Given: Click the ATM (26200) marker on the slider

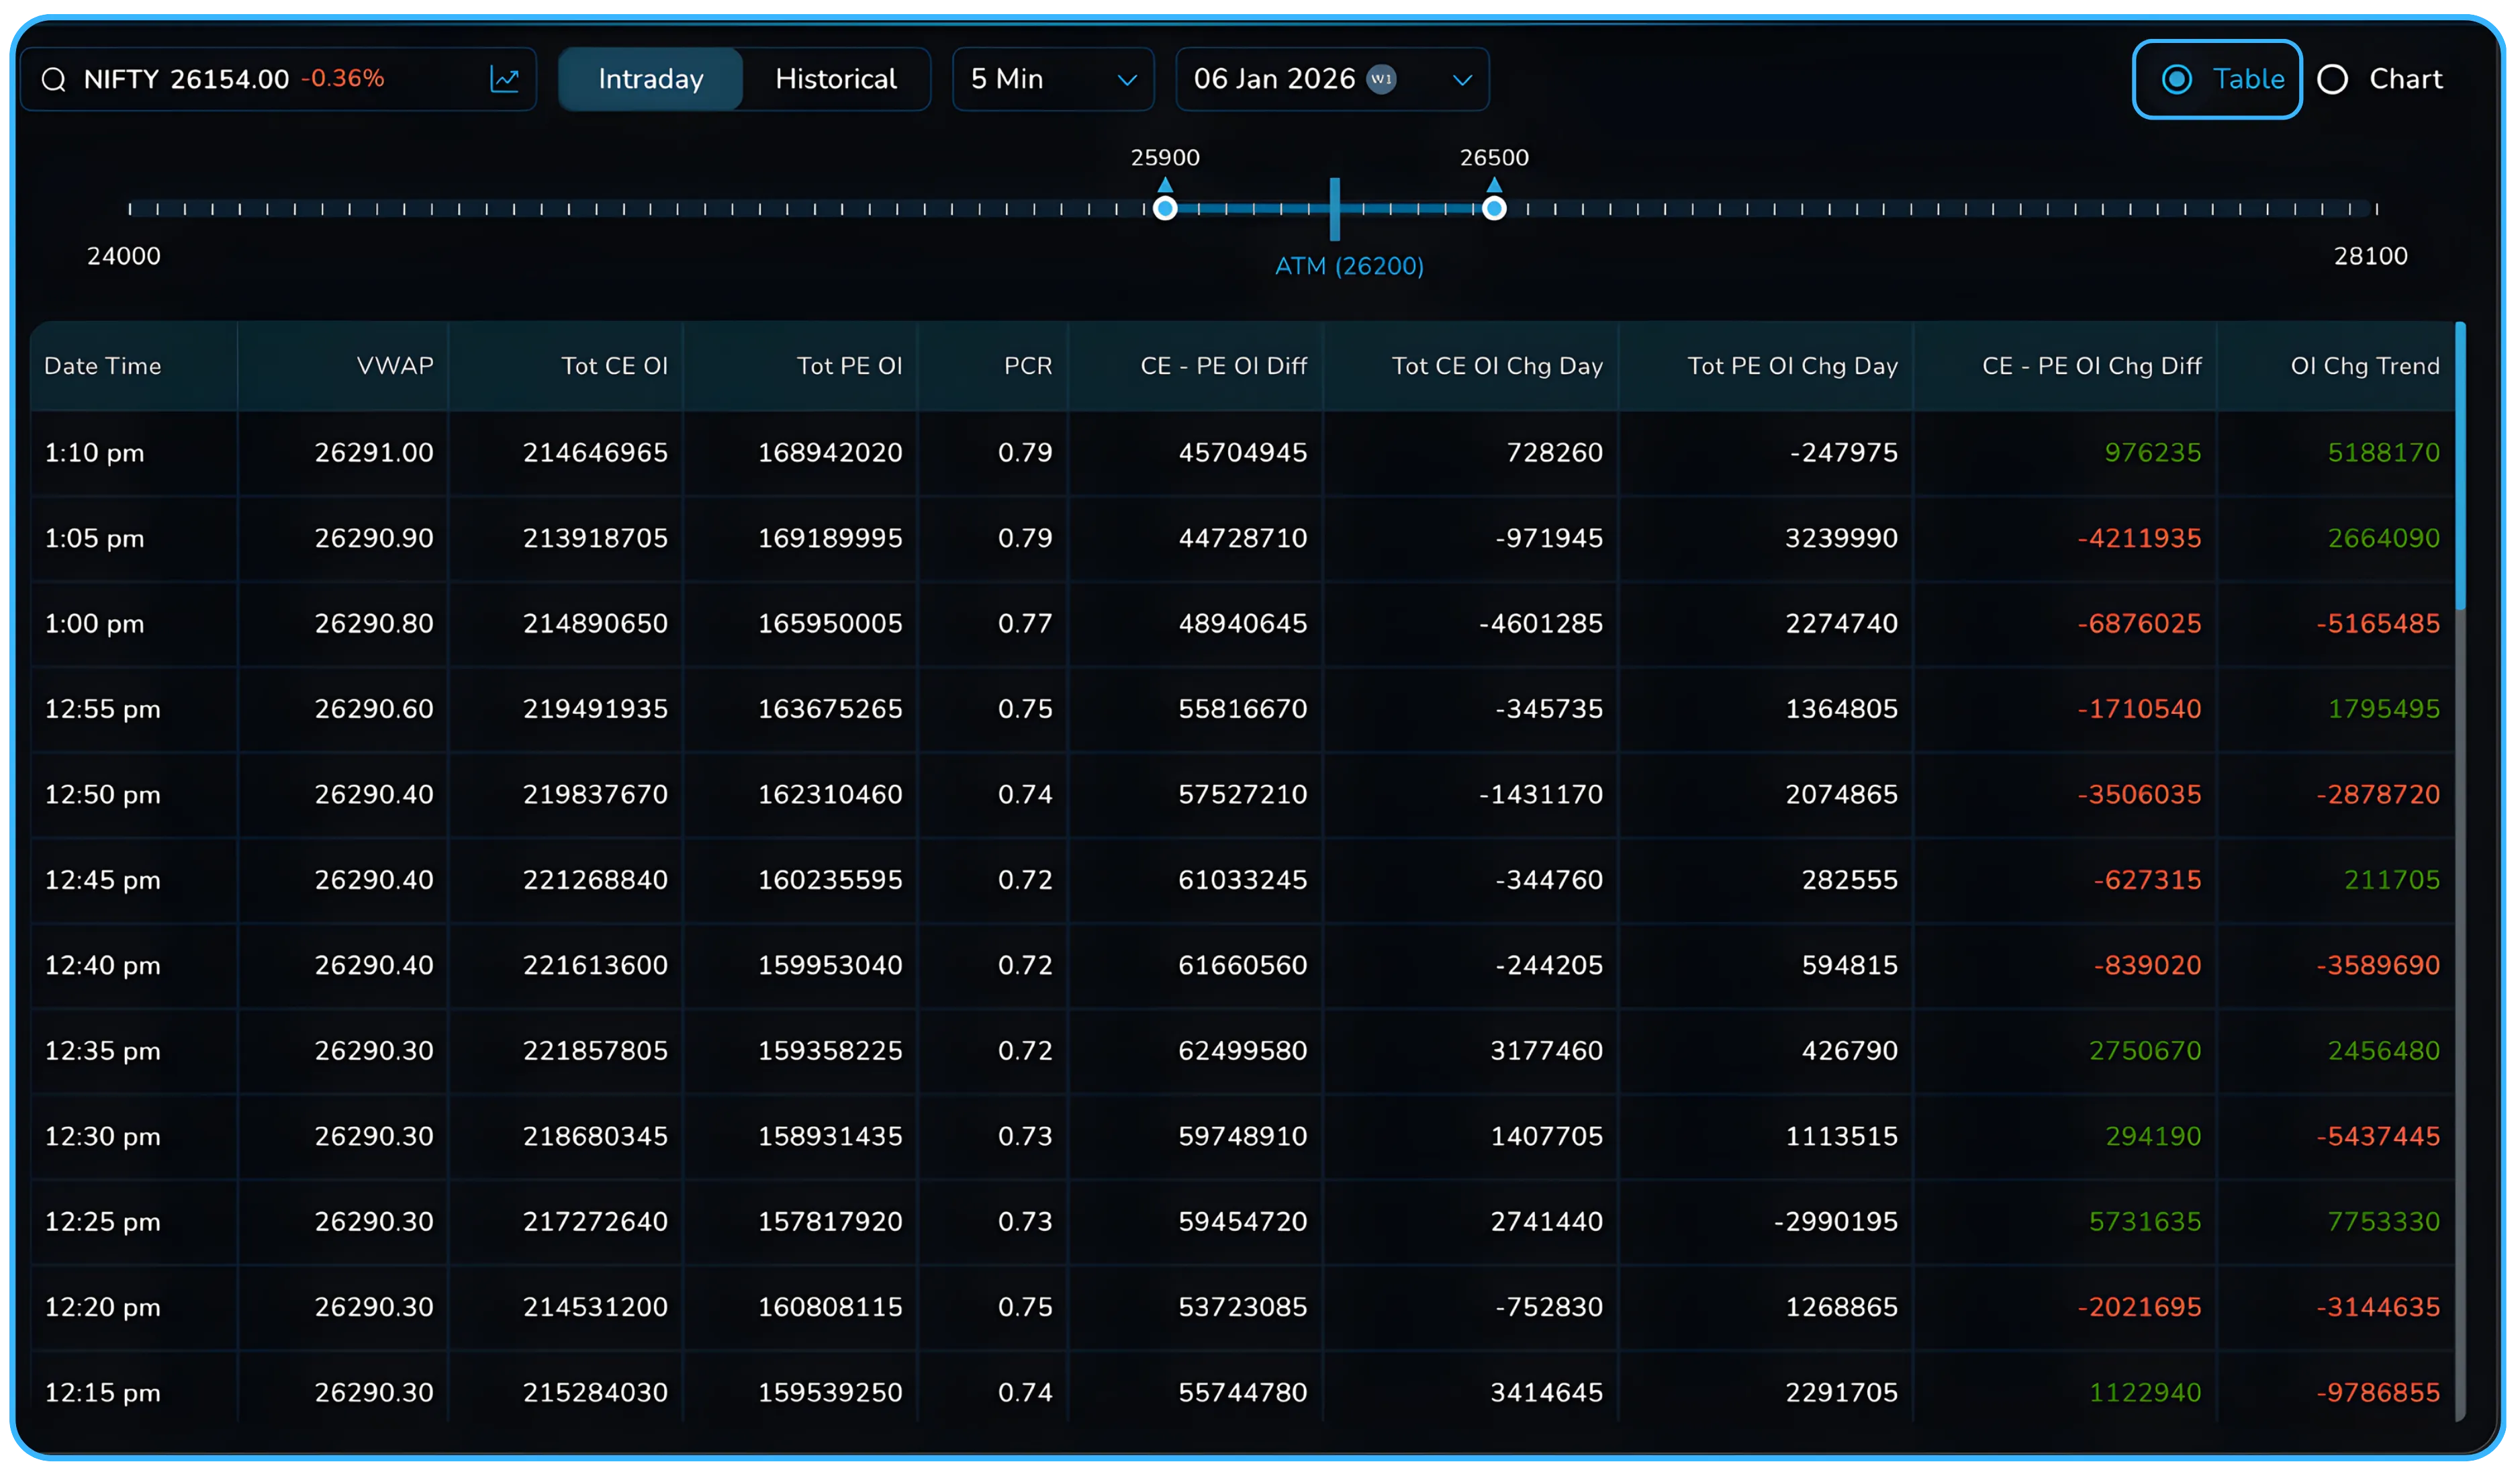Looking at the screenshot, I should pos(1335,209).
